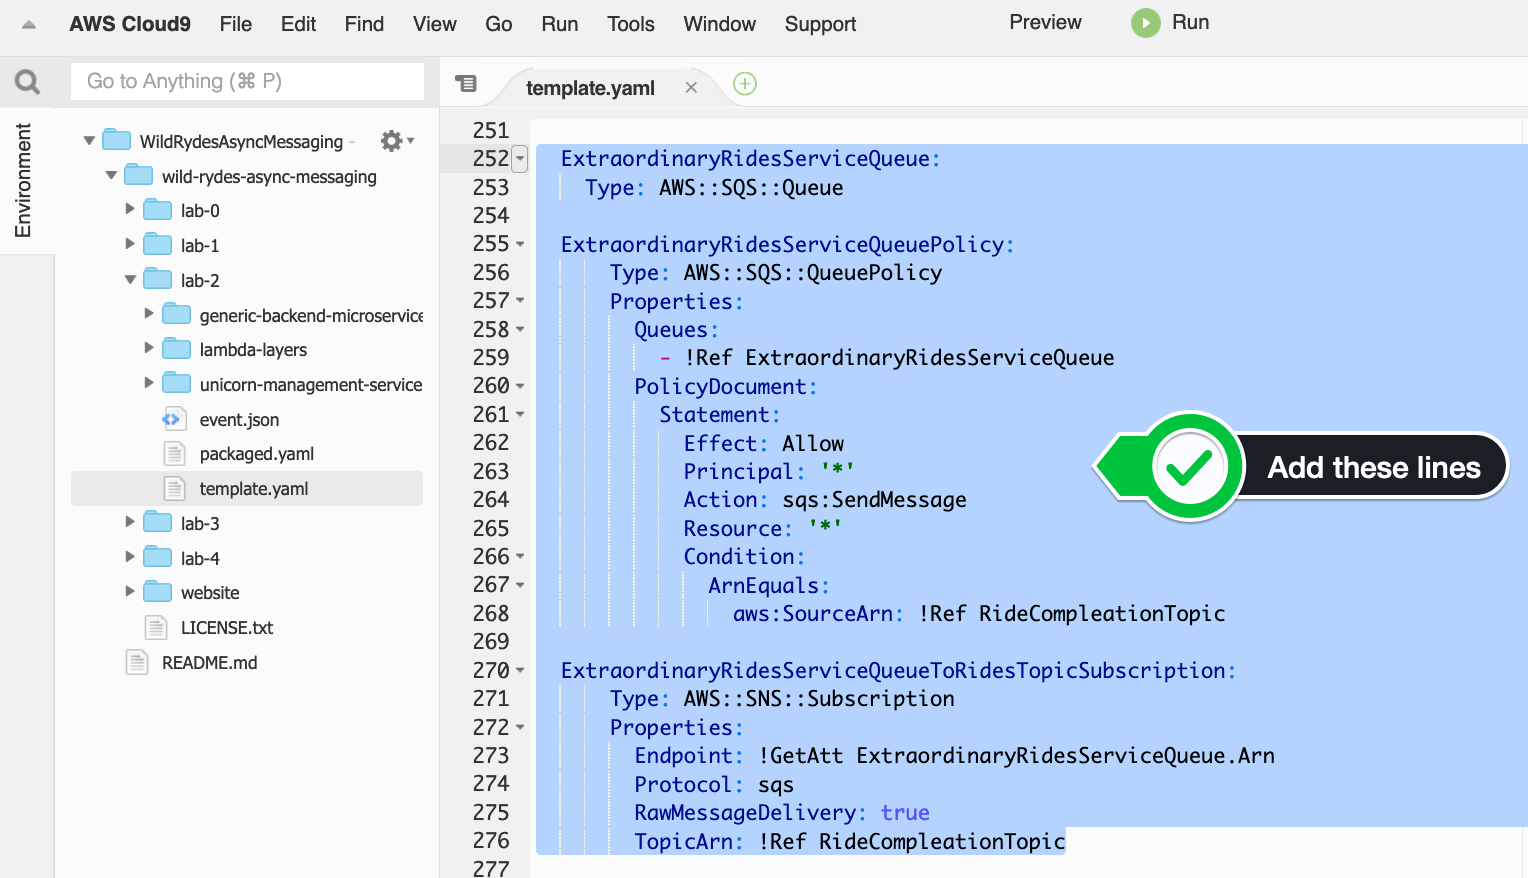The height and width of the screenshot is (878, 1528).
Task: Select the event.json file icon
Action: point(173,419)
